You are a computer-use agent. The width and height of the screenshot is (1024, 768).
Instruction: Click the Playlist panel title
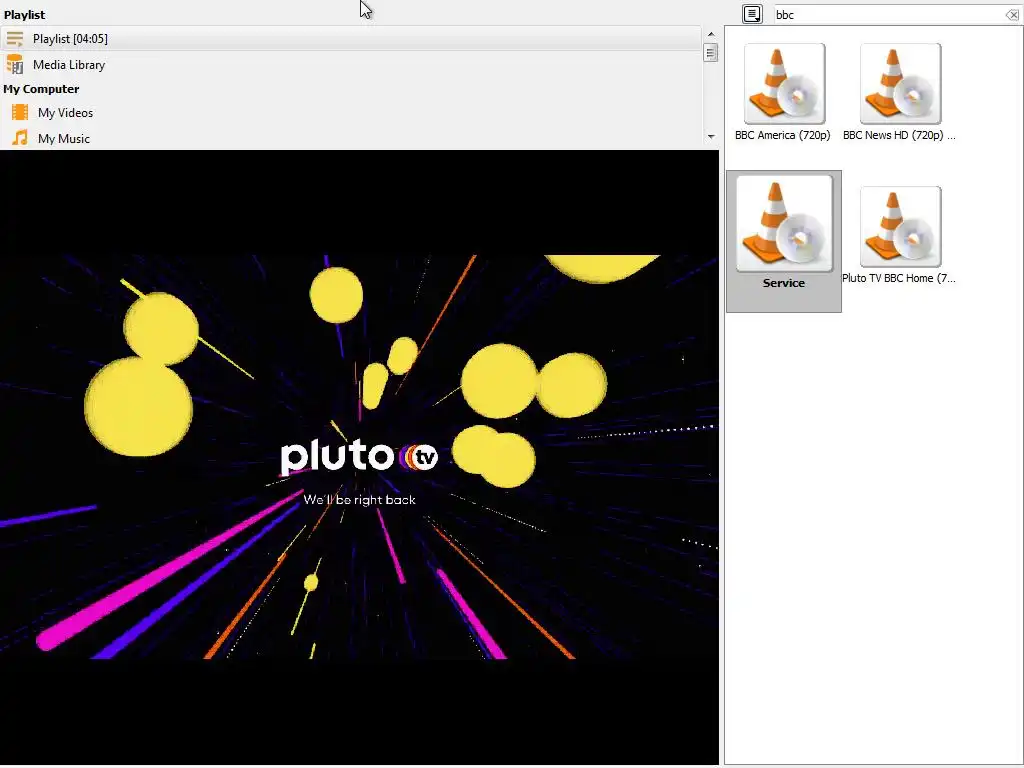click(25, 14)
